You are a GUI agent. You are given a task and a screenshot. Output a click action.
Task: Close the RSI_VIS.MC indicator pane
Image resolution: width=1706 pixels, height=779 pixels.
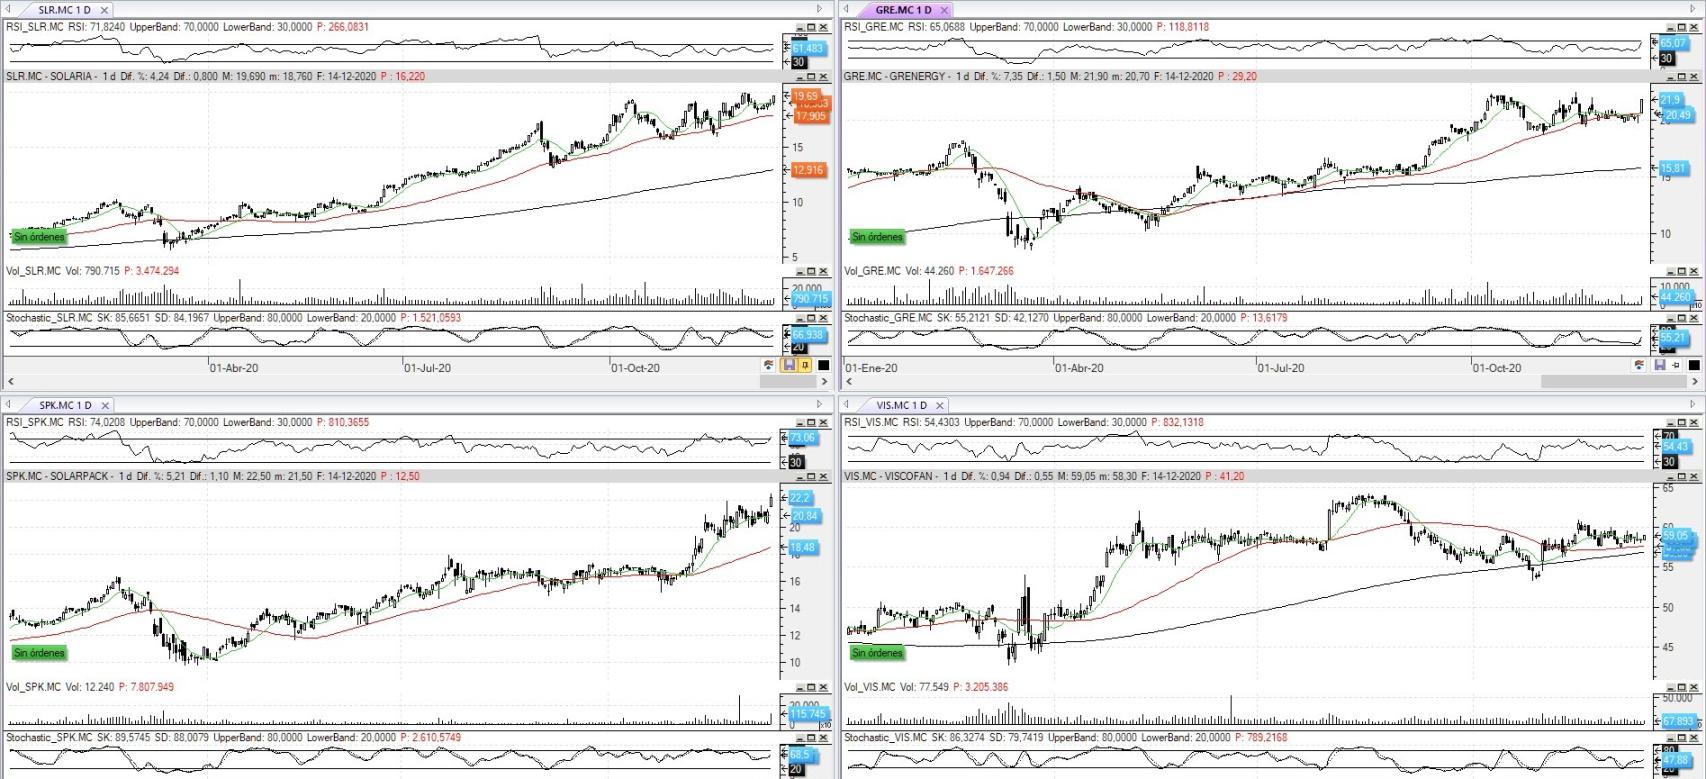(x=1693, y=423)
